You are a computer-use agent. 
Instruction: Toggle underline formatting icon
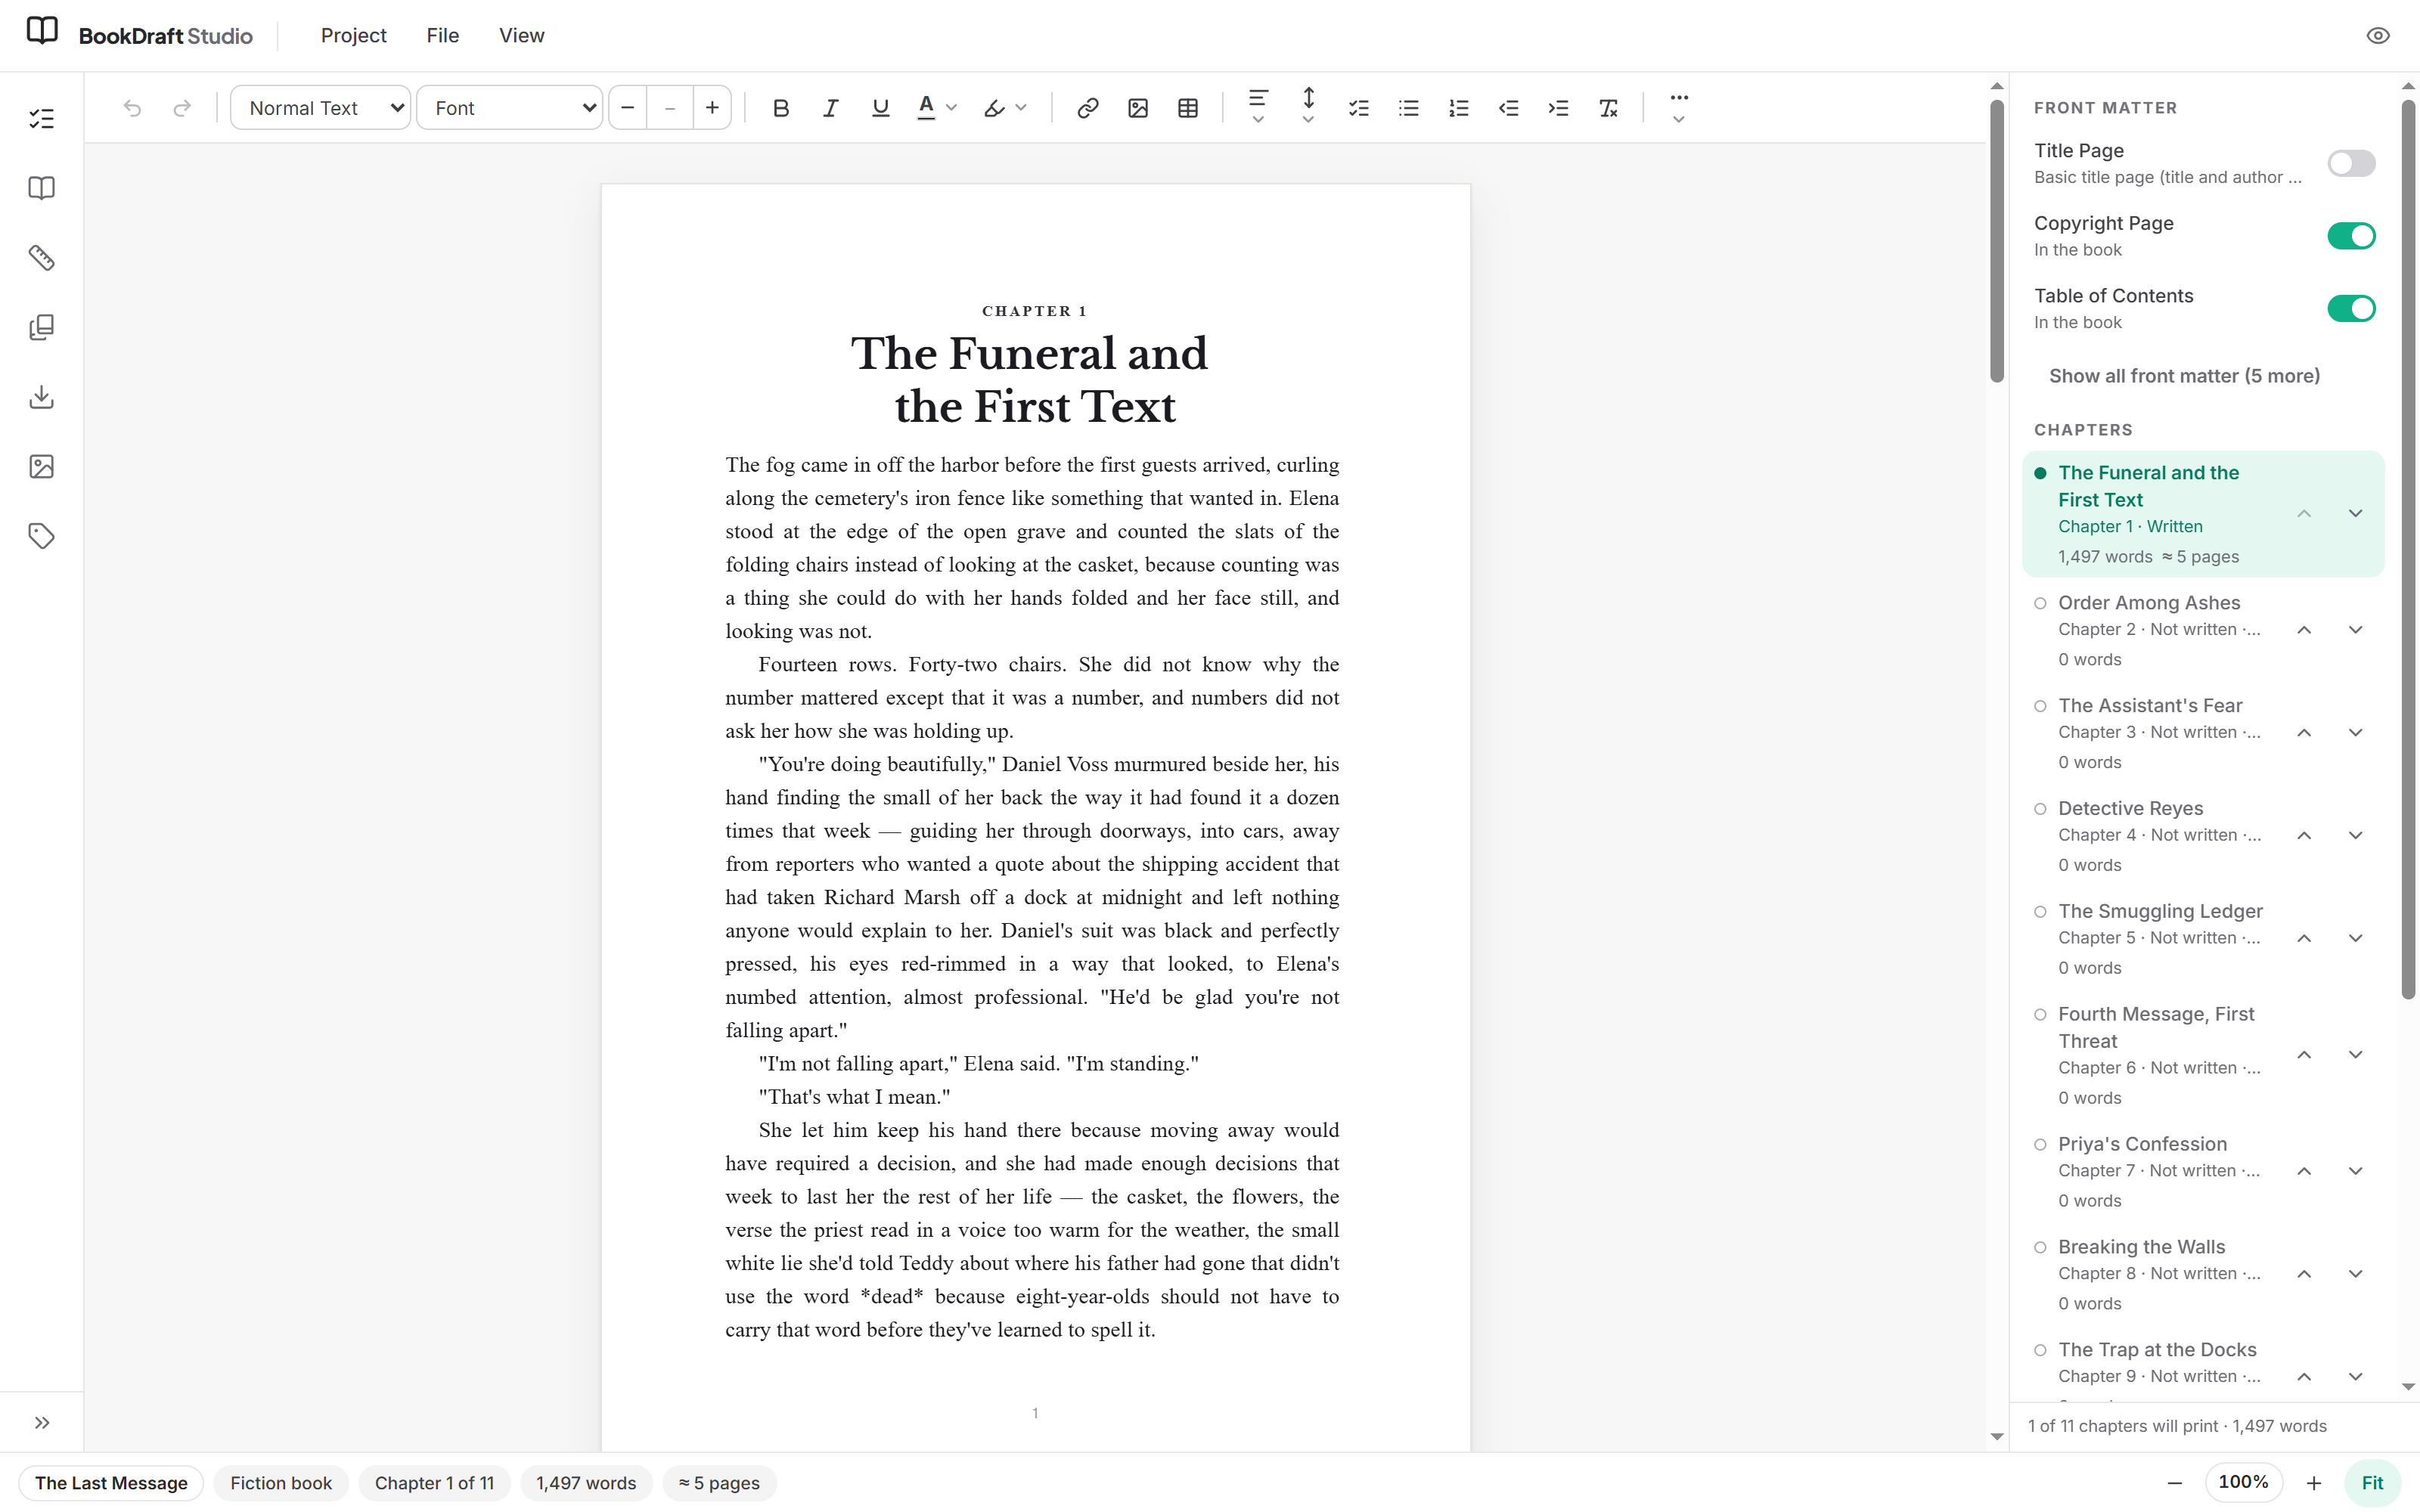click(880, 108)
